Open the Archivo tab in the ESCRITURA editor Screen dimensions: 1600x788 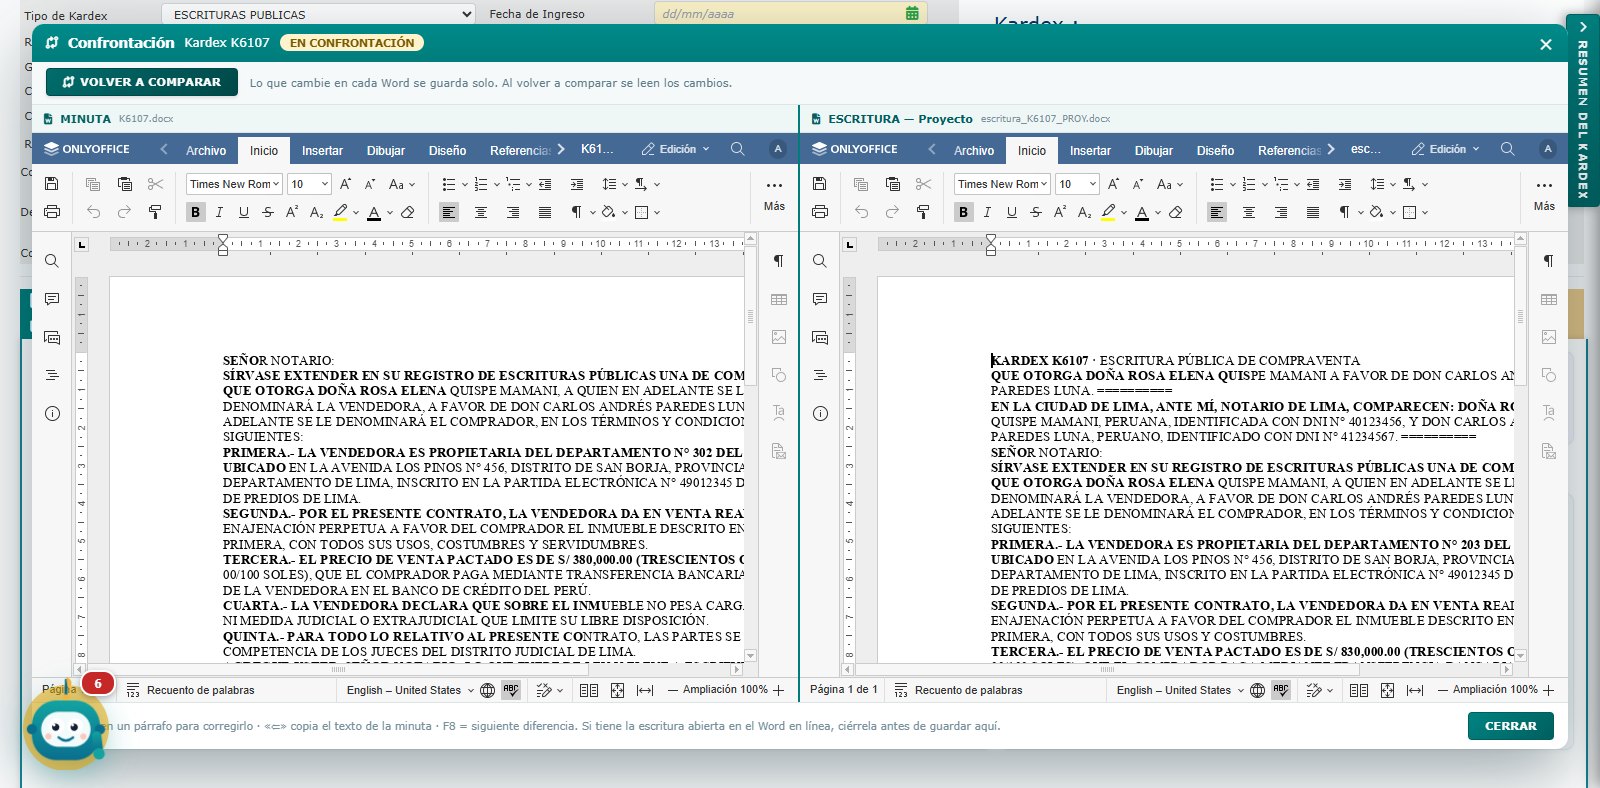(974, 150)
